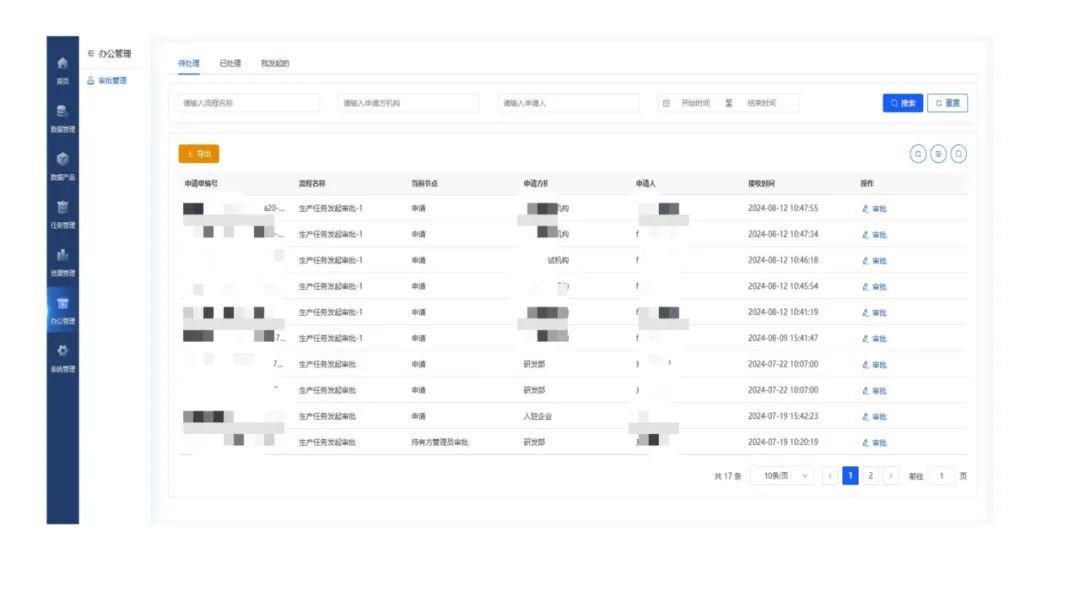Focus the 请输入申请人 input field
This screenshot has width=1080, height=608.
click(x=568, y=103)
